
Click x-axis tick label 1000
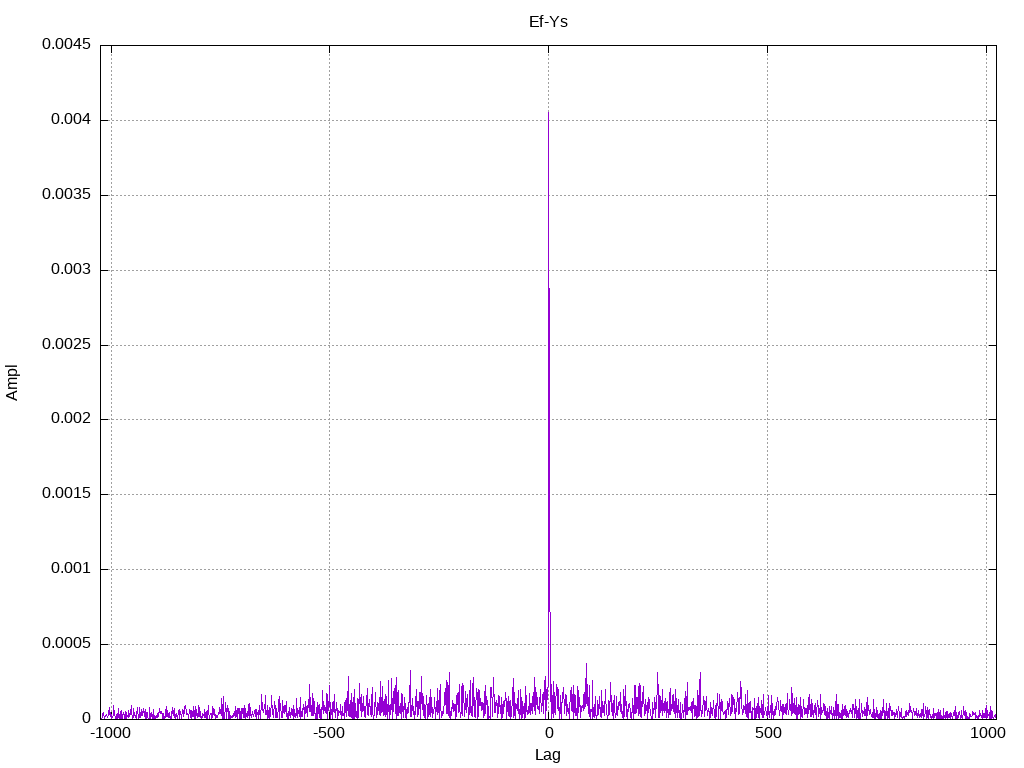pos(987,733)
